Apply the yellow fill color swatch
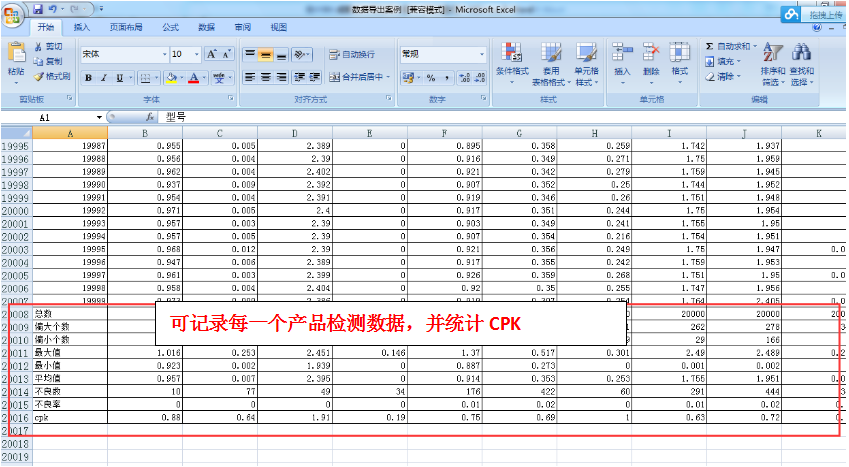 (x=171, y=78)
